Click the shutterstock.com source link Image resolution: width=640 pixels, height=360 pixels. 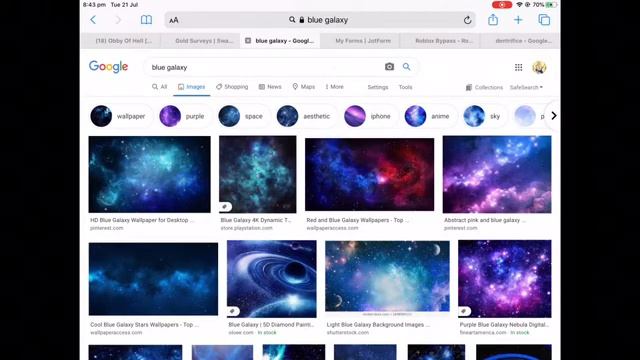coord(348,333)
